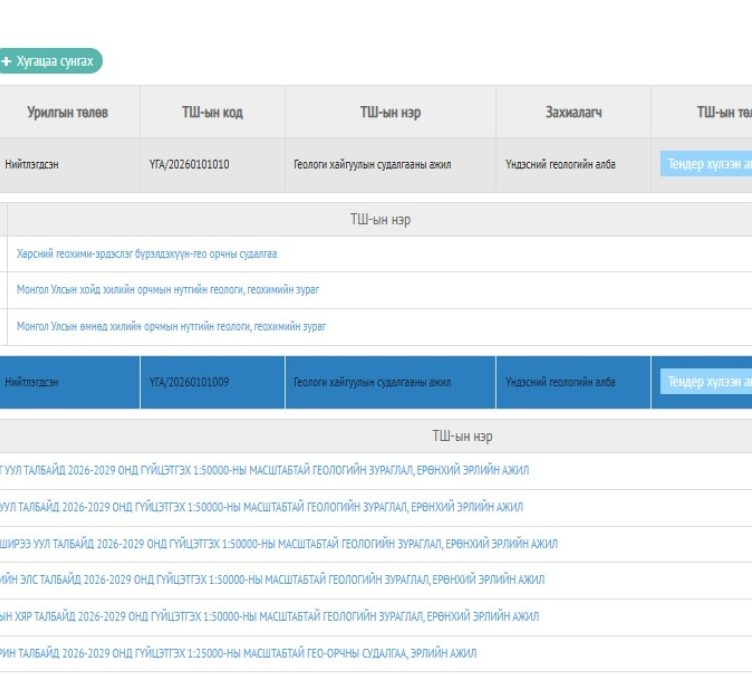This screenshot has width=752, height=675.
Task: Click Үндэсний геологийн алба in blue row
Action: click(x=560, y=382)
